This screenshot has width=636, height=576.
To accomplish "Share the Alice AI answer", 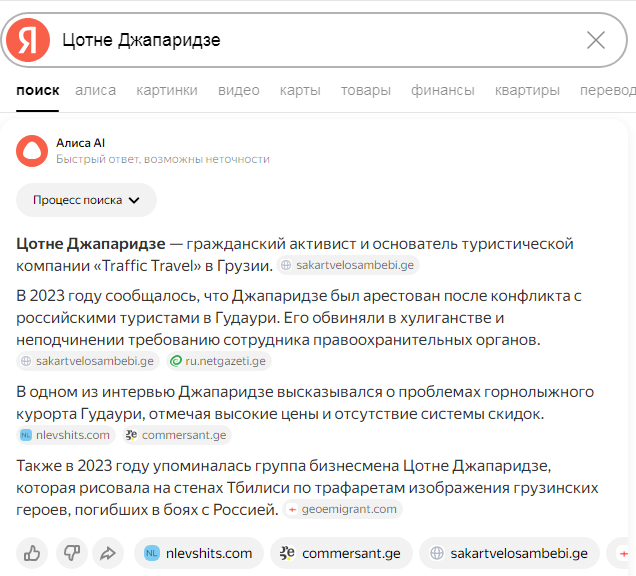I will (x=108, y=553).
